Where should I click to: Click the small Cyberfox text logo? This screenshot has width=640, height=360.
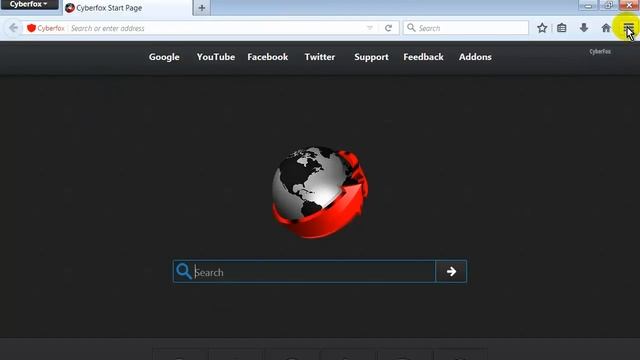click(x=600, y=52)
